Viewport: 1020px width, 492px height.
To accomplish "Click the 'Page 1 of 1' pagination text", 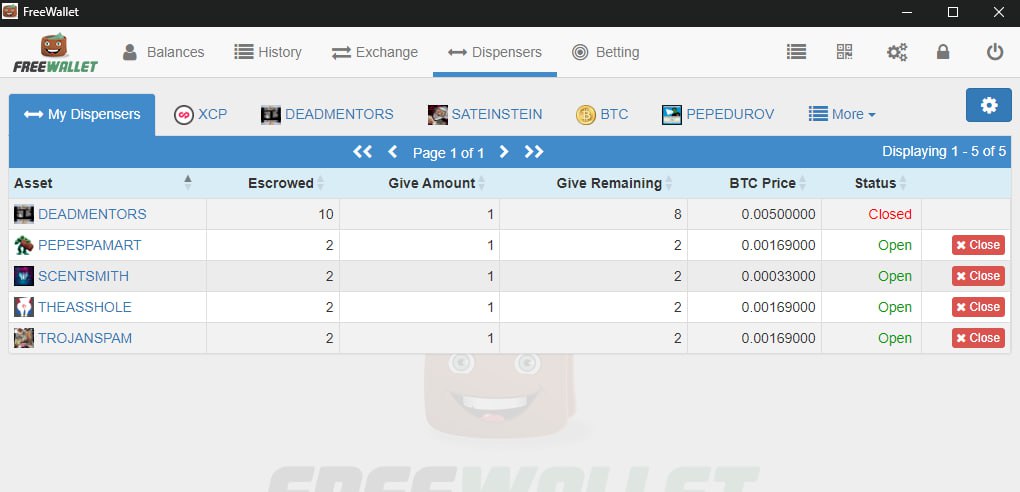I will [448, 153].
